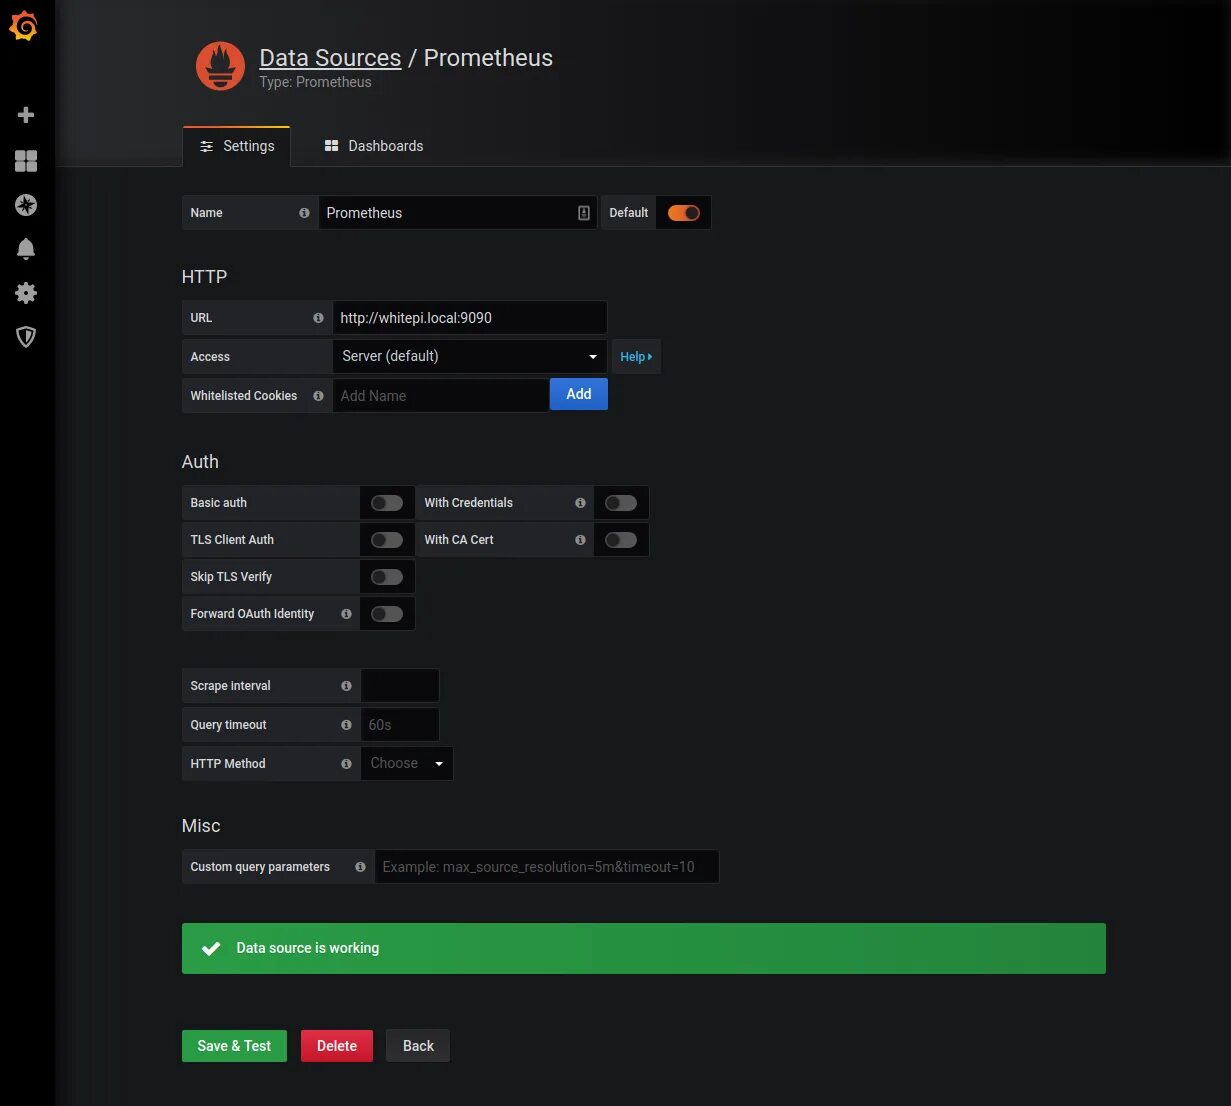Click the red Delete button

[x=337, y=1046]
